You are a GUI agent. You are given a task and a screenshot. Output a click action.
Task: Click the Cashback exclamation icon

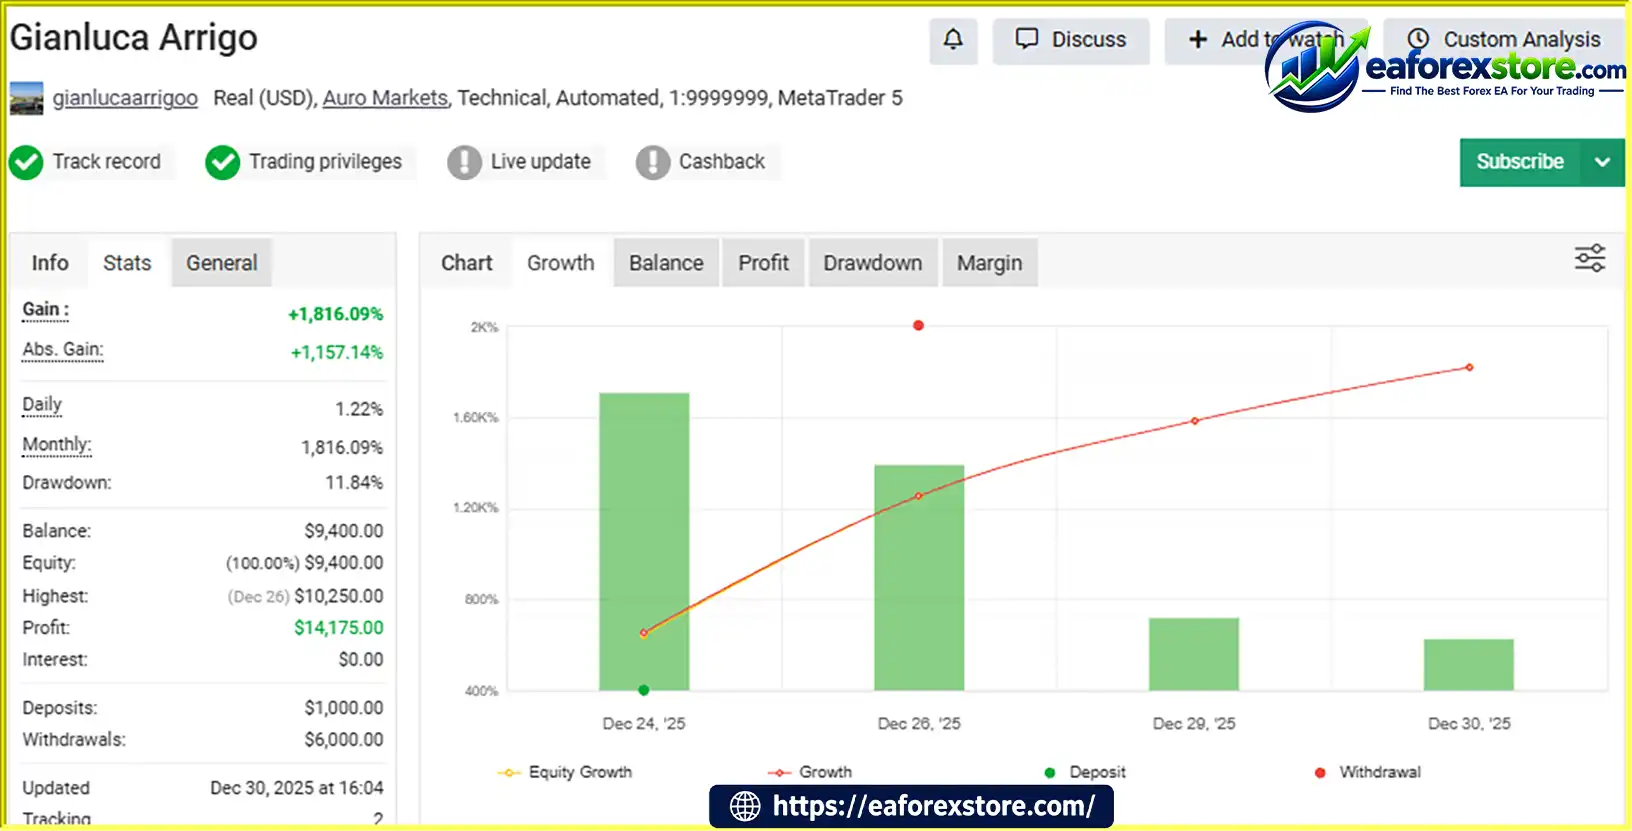[652, 162]
